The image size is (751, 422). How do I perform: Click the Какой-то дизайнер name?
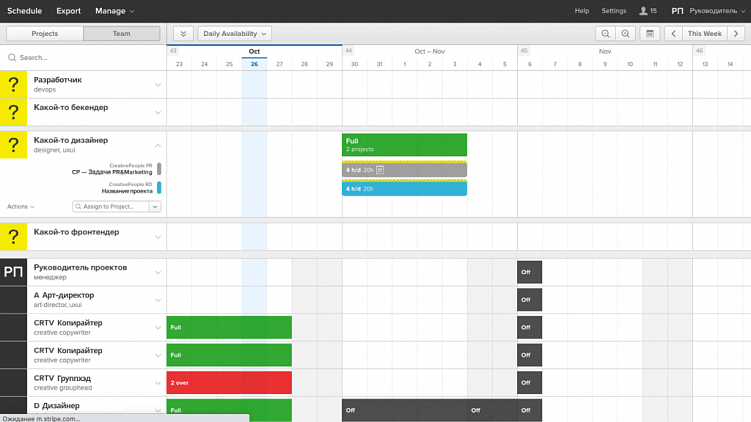click(x=71, y=140)
